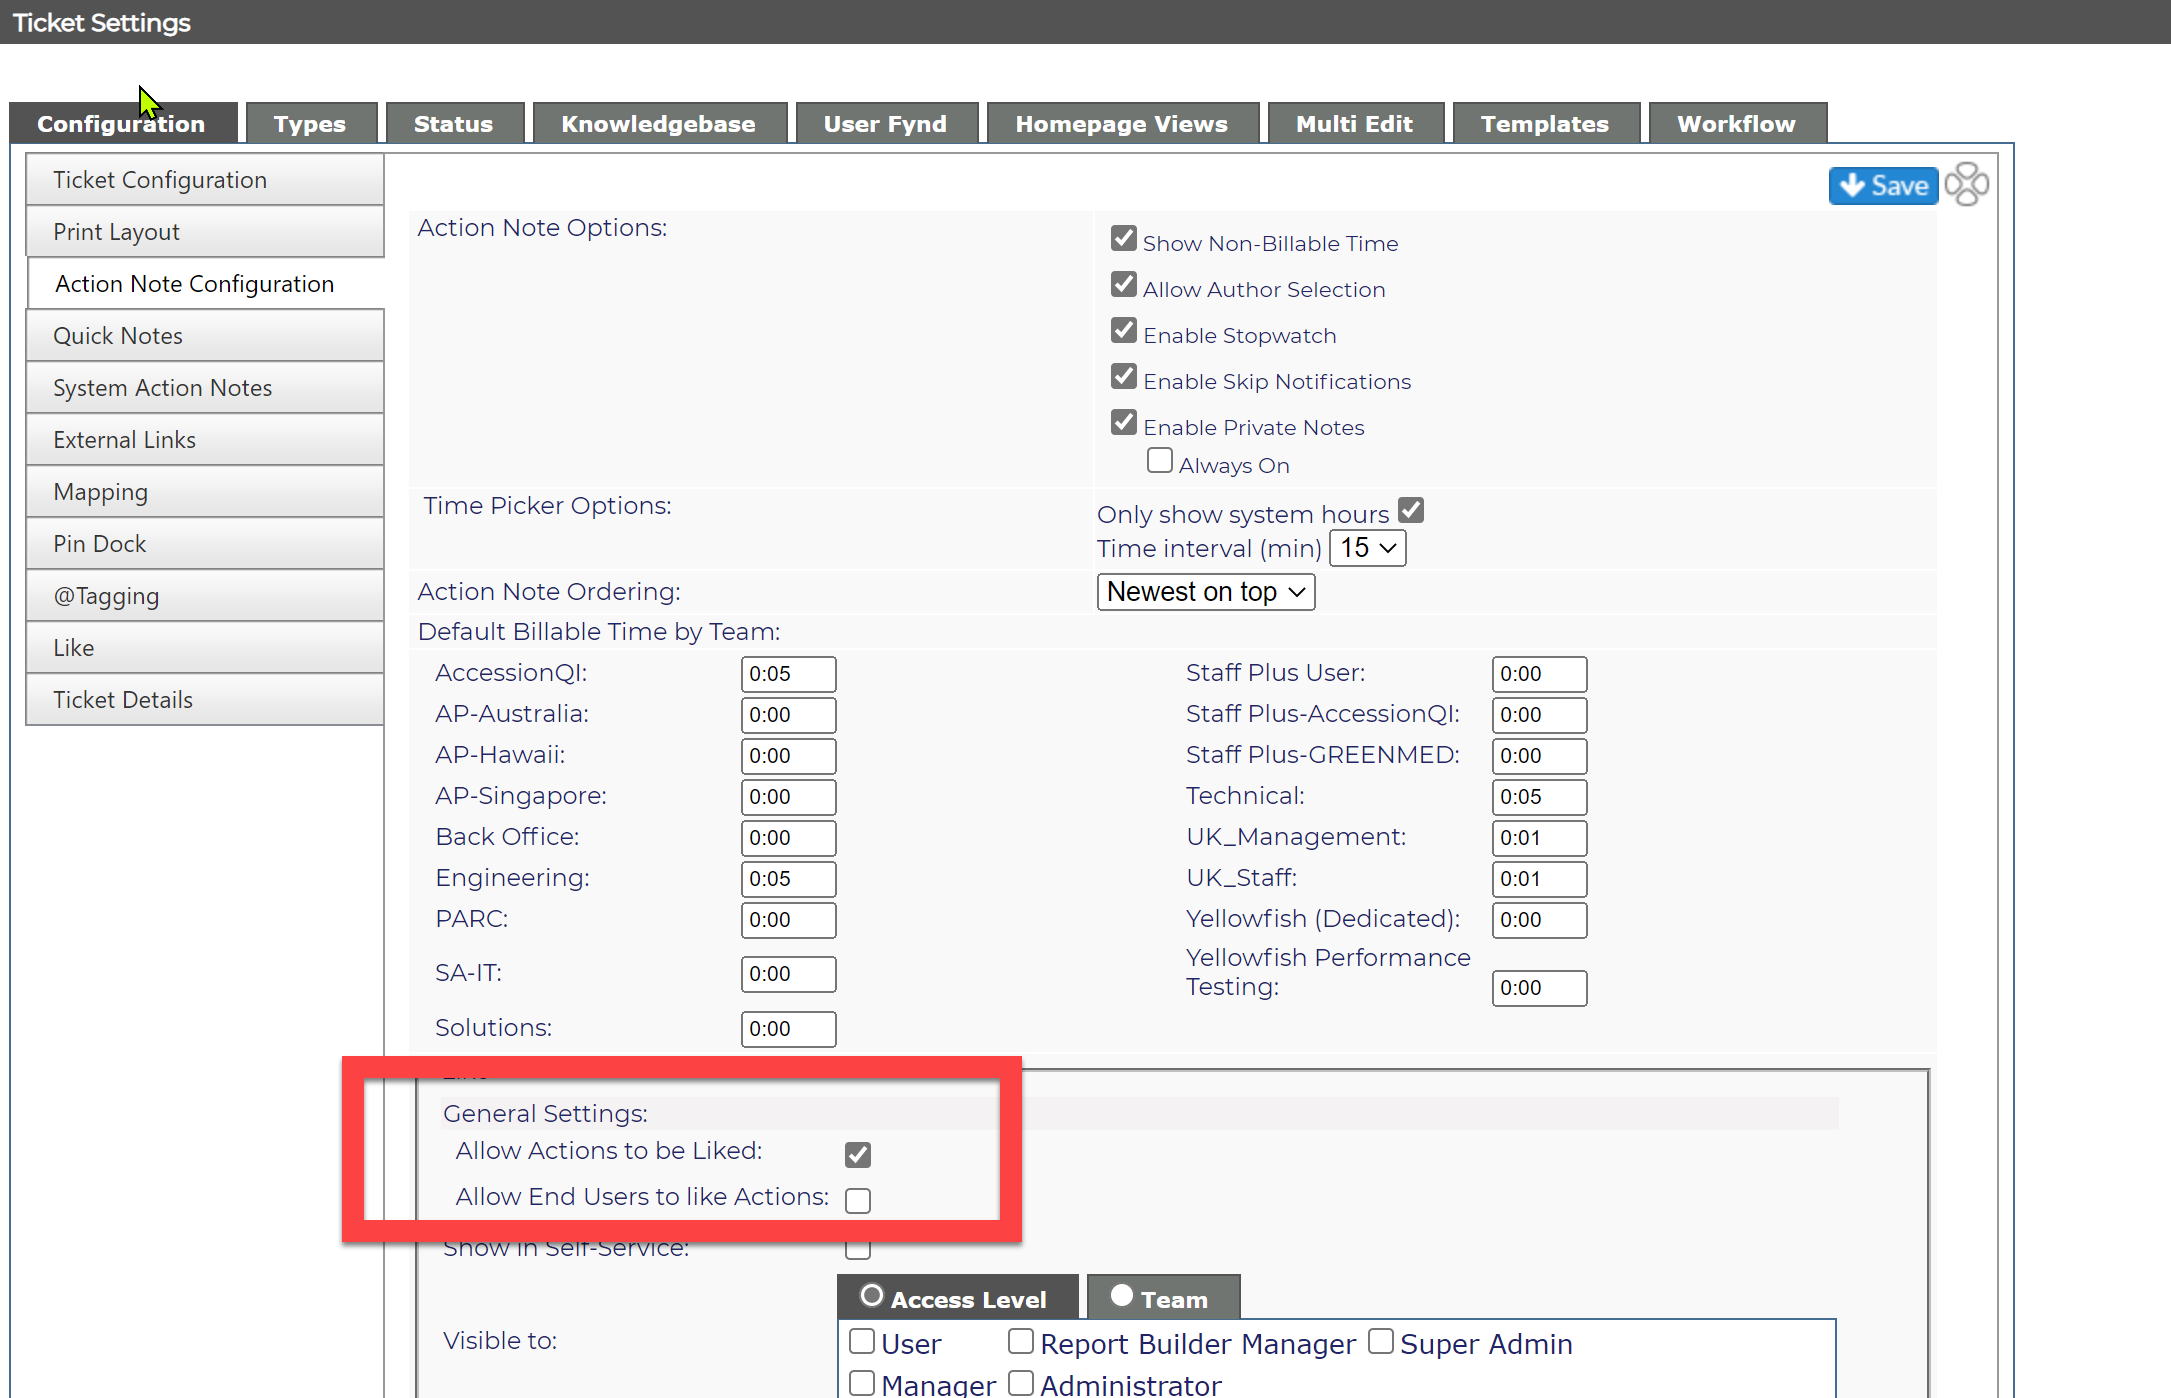Go to the Templates tab
The height and width of the screenshot is (1398, 2171).
pyautogui.click(x=1546, y=124)
